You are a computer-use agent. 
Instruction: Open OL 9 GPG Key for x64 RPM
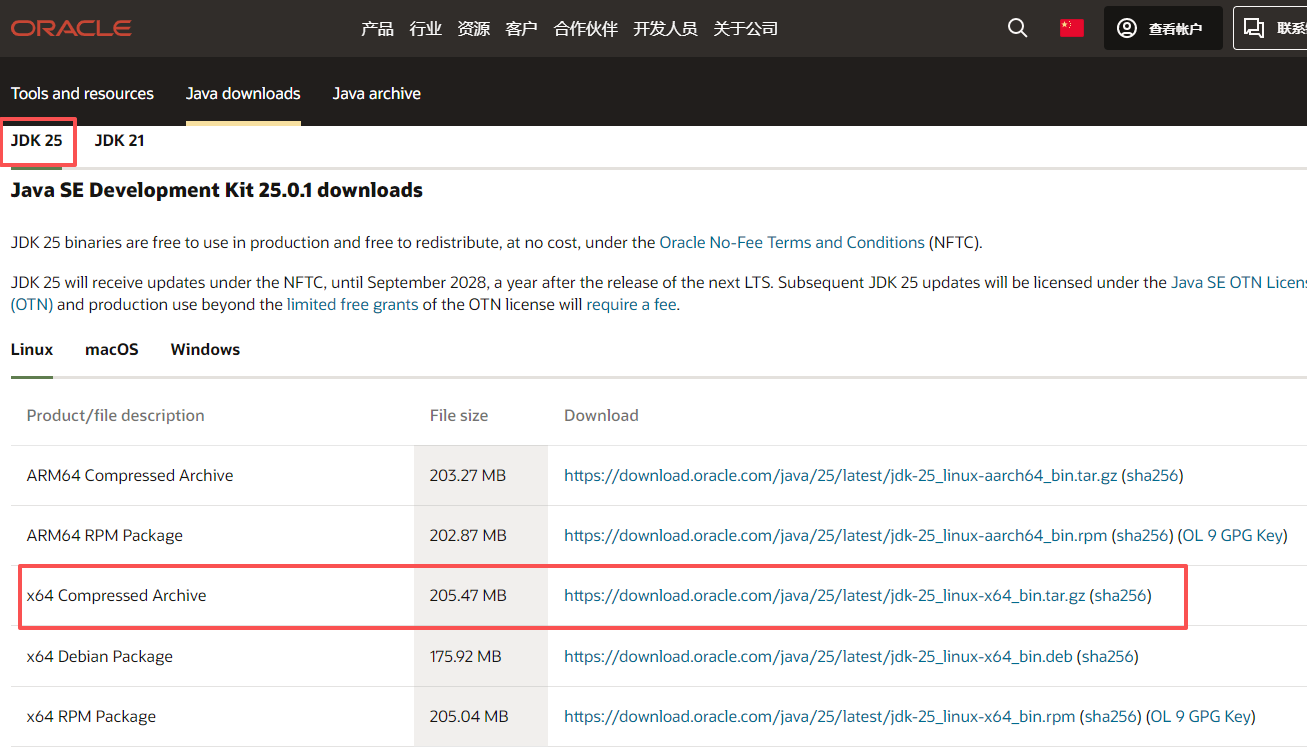1200,717
